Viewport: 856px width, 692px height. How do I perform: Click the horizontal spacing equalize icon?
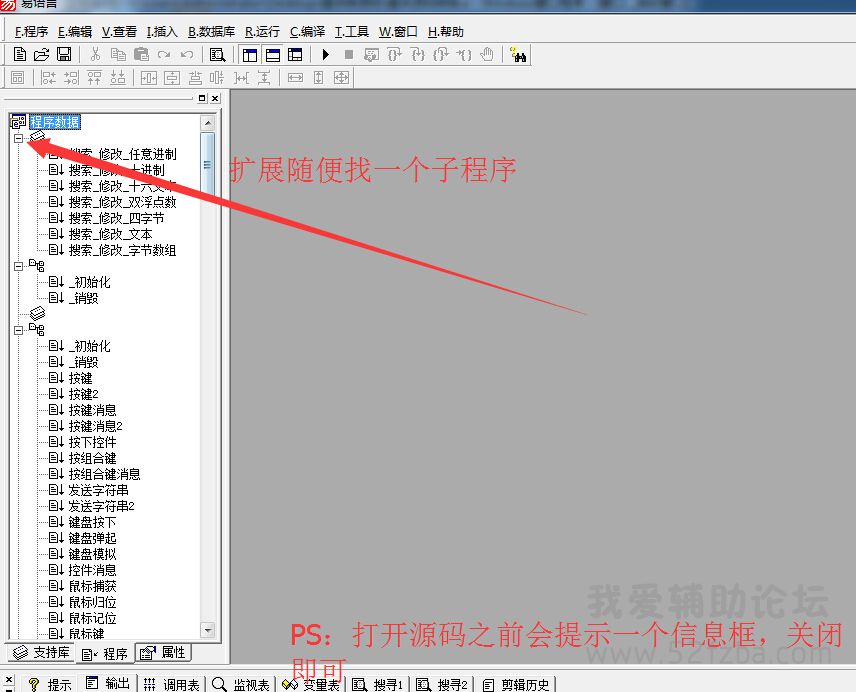click(241, 77)
